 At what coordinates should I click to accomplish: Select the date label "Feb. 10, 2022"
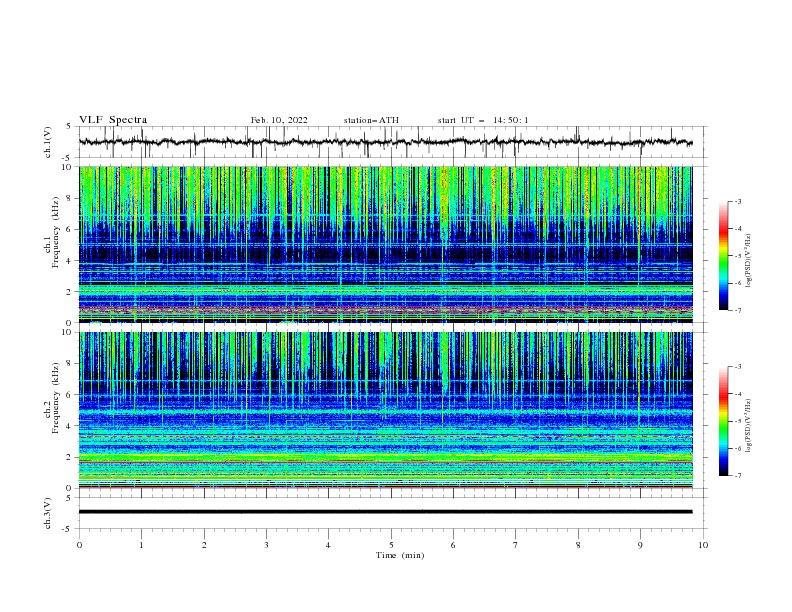[x=279, y=120]
